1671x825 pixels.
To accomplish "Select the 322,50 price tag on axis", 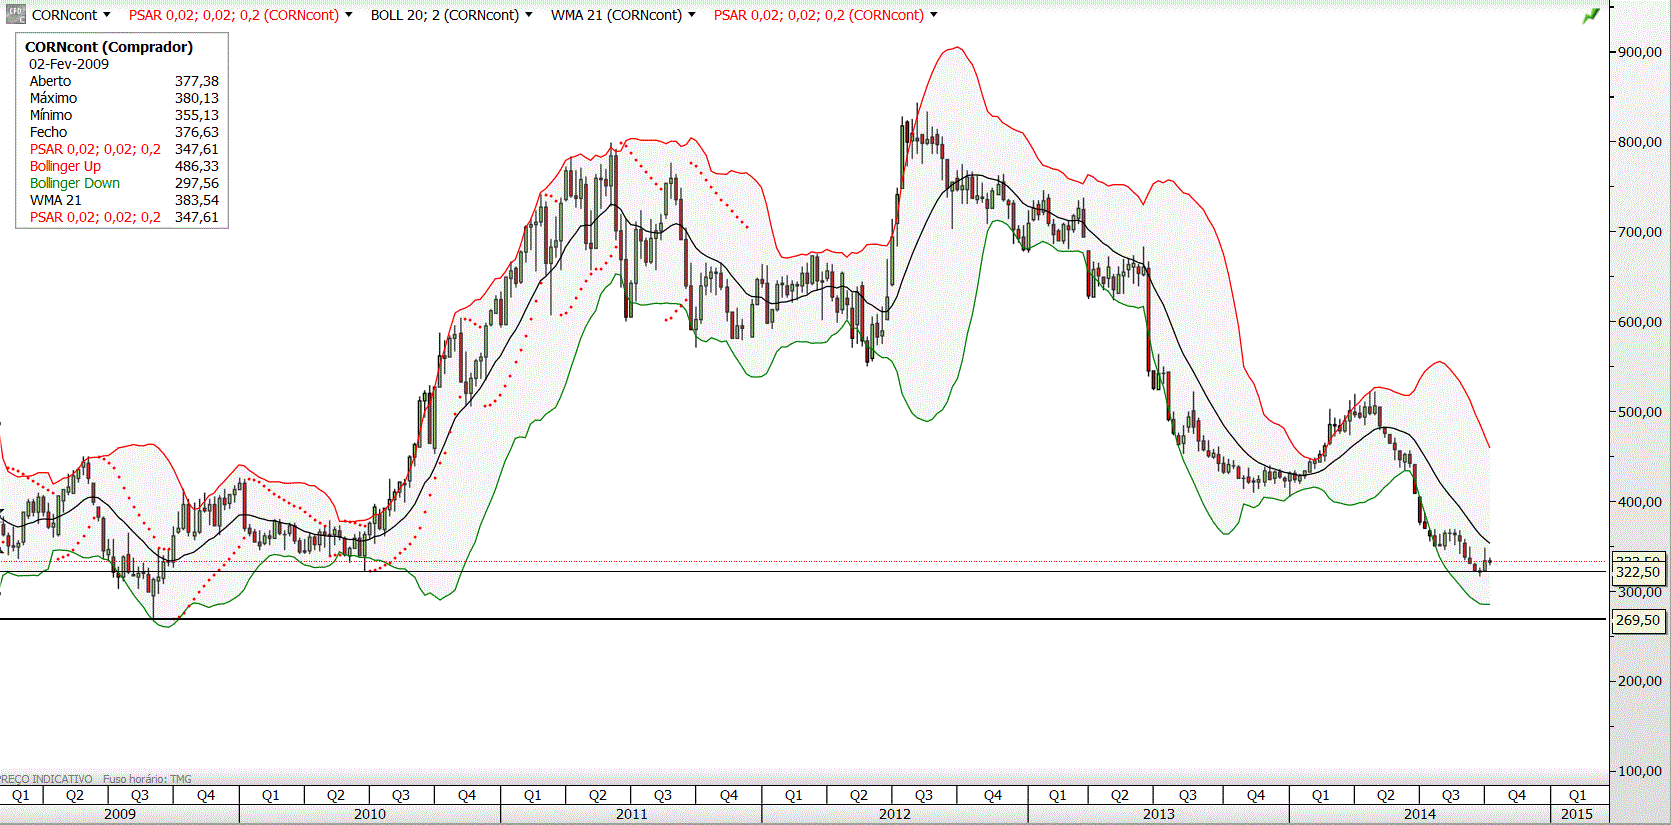I will (x=1638, y=572).
